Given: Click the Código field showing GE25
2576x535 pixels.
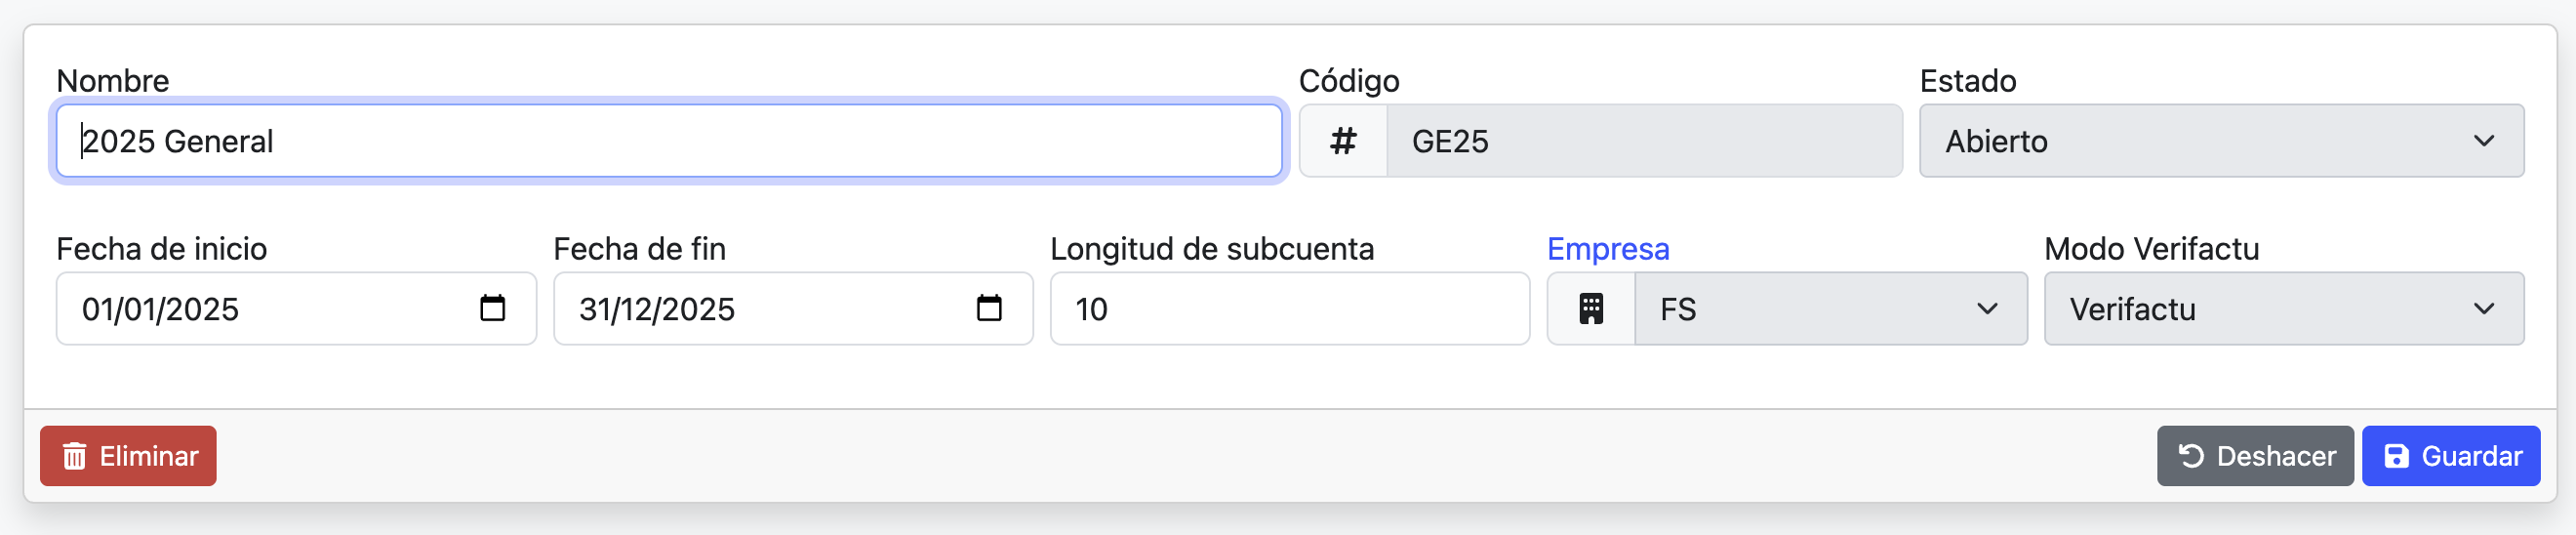Looking at the screenshot, I should (1643, 141).
